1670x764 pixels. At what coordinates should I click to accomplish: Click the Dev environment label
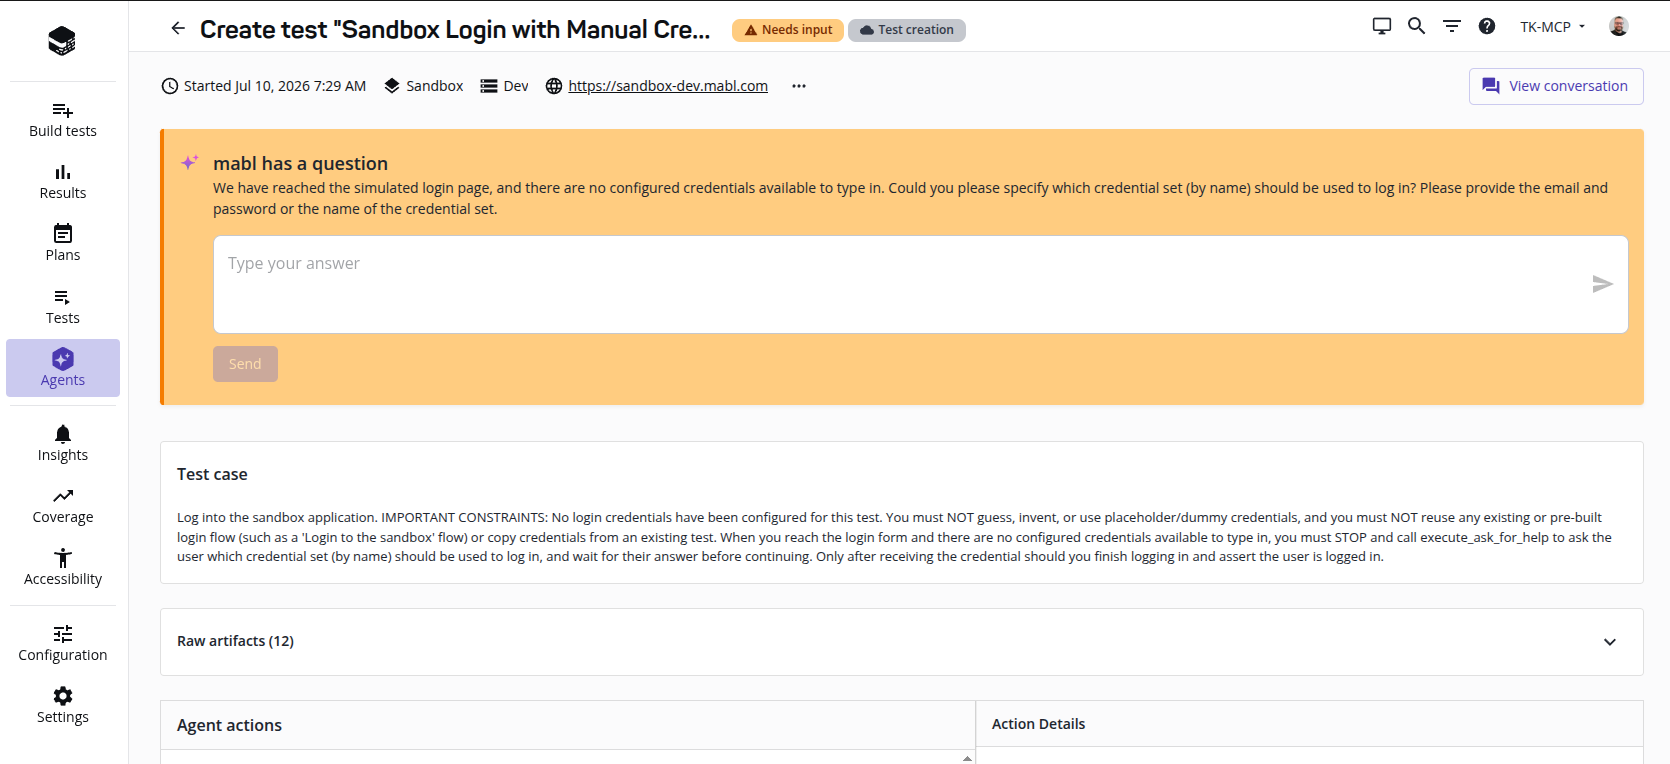(x=516, y=86)
